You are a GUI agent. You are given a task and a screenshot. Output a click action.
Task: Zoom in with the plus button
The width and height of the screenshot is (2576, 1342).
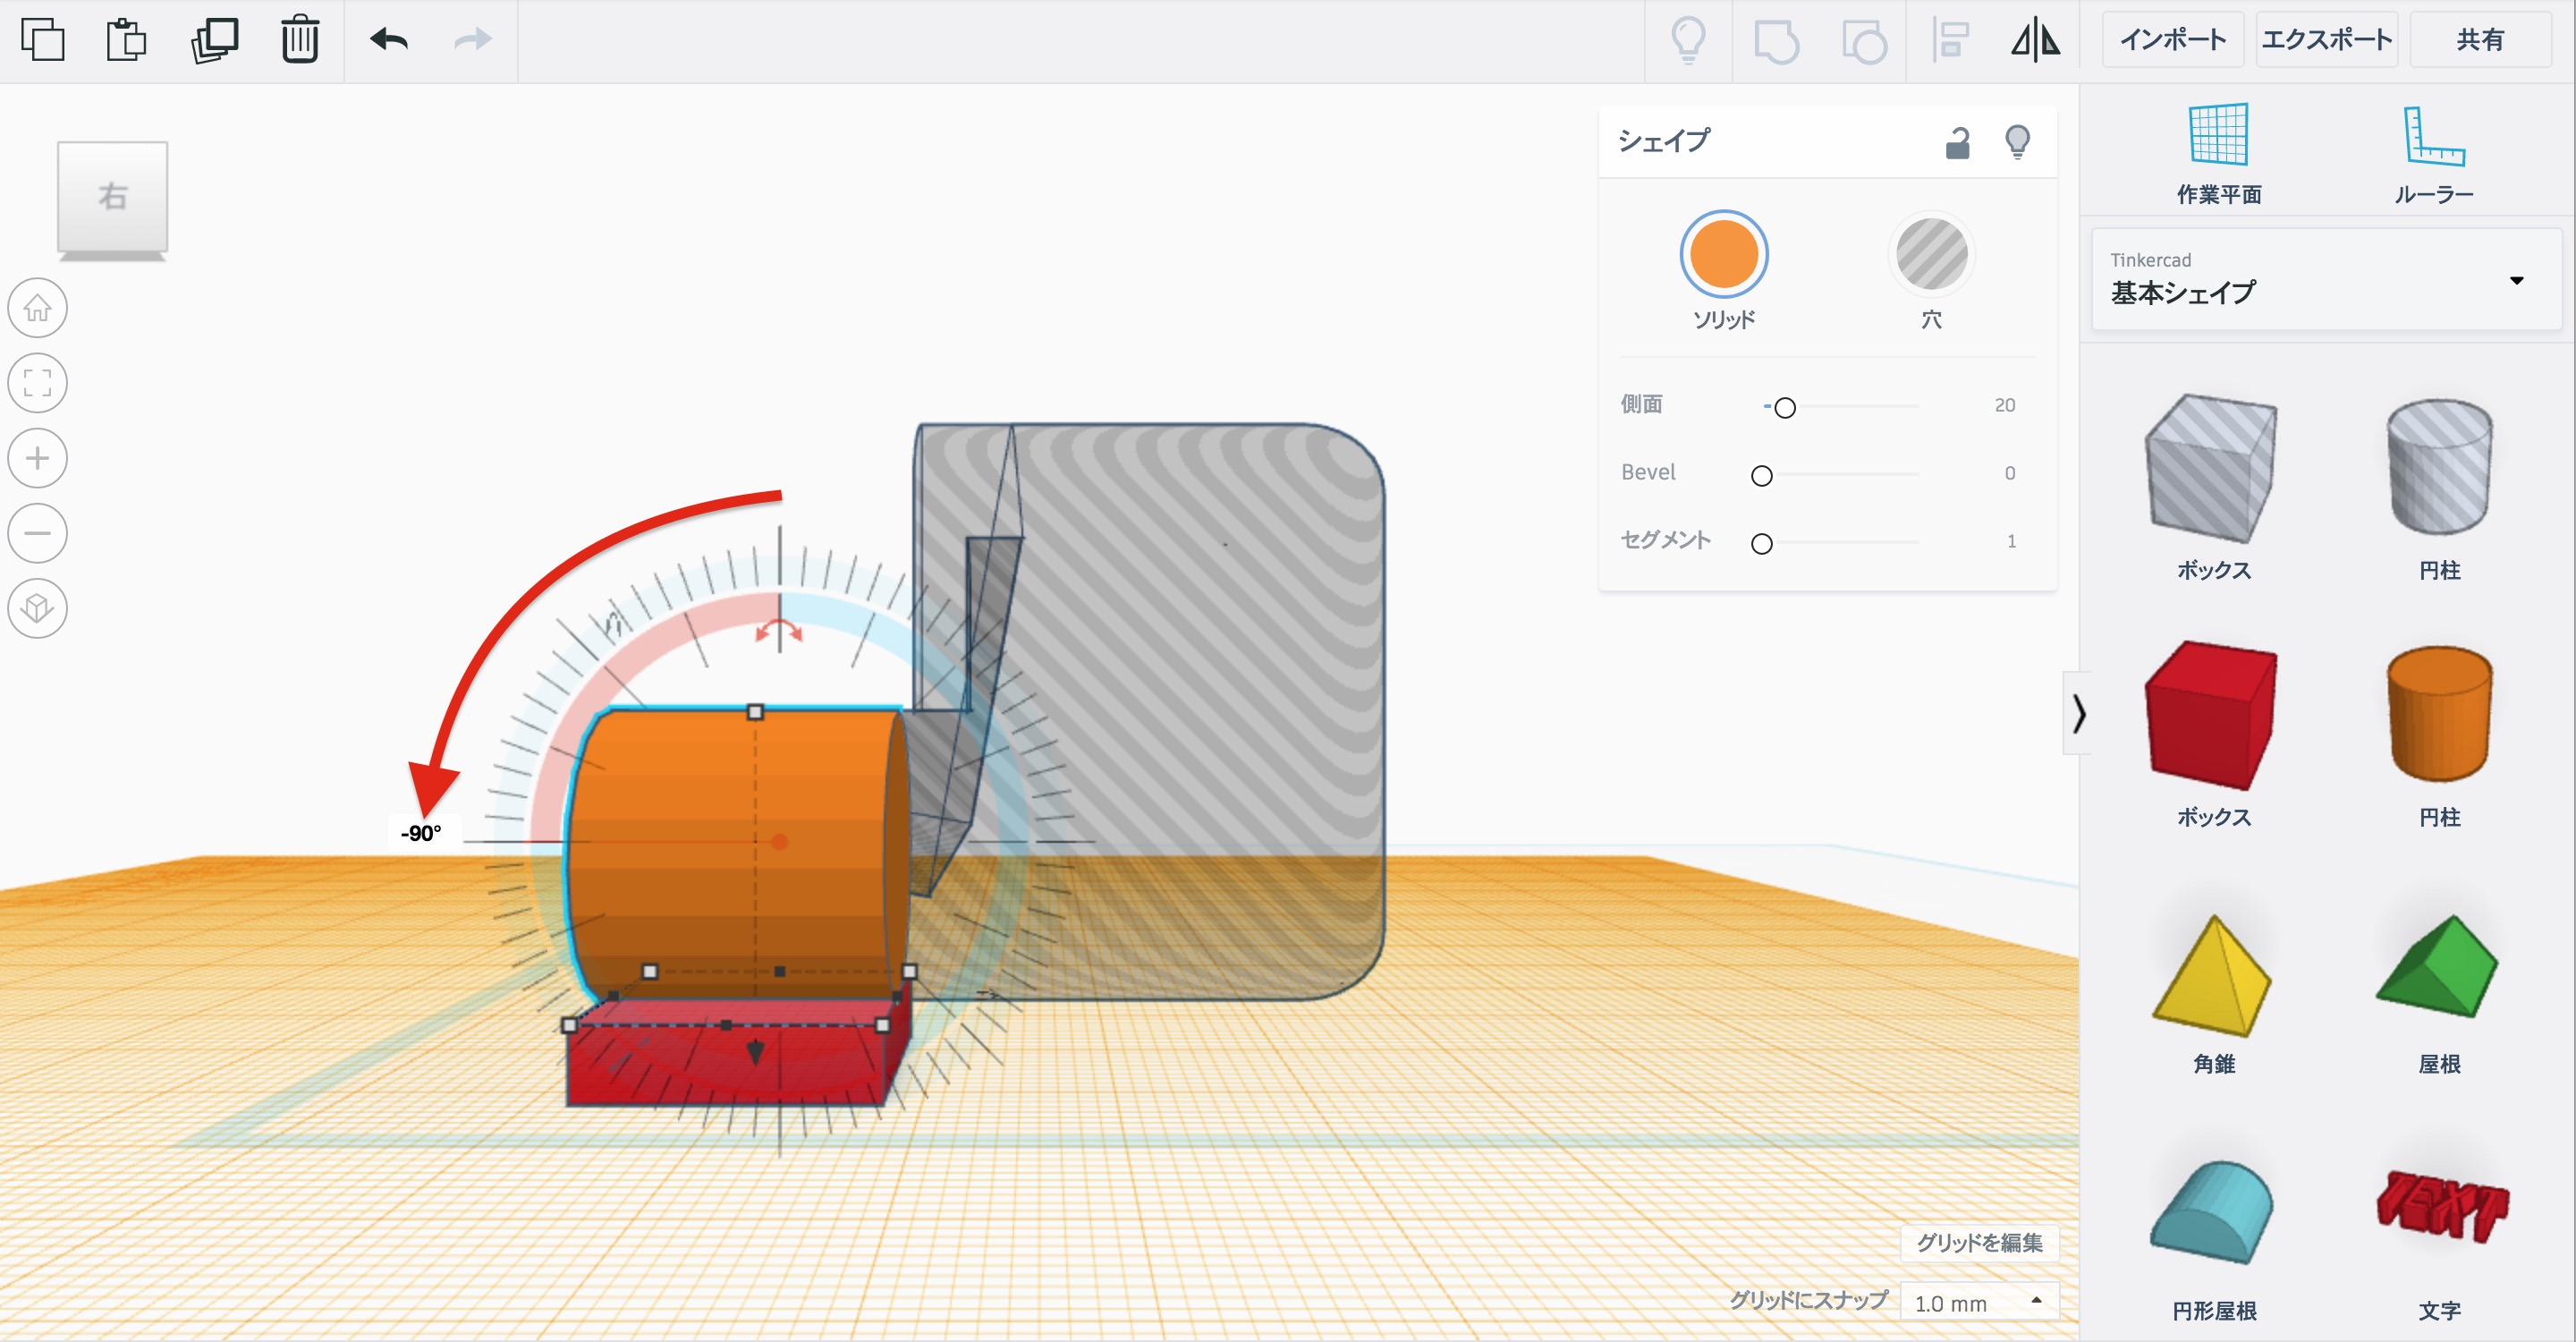tap(38, 458)
